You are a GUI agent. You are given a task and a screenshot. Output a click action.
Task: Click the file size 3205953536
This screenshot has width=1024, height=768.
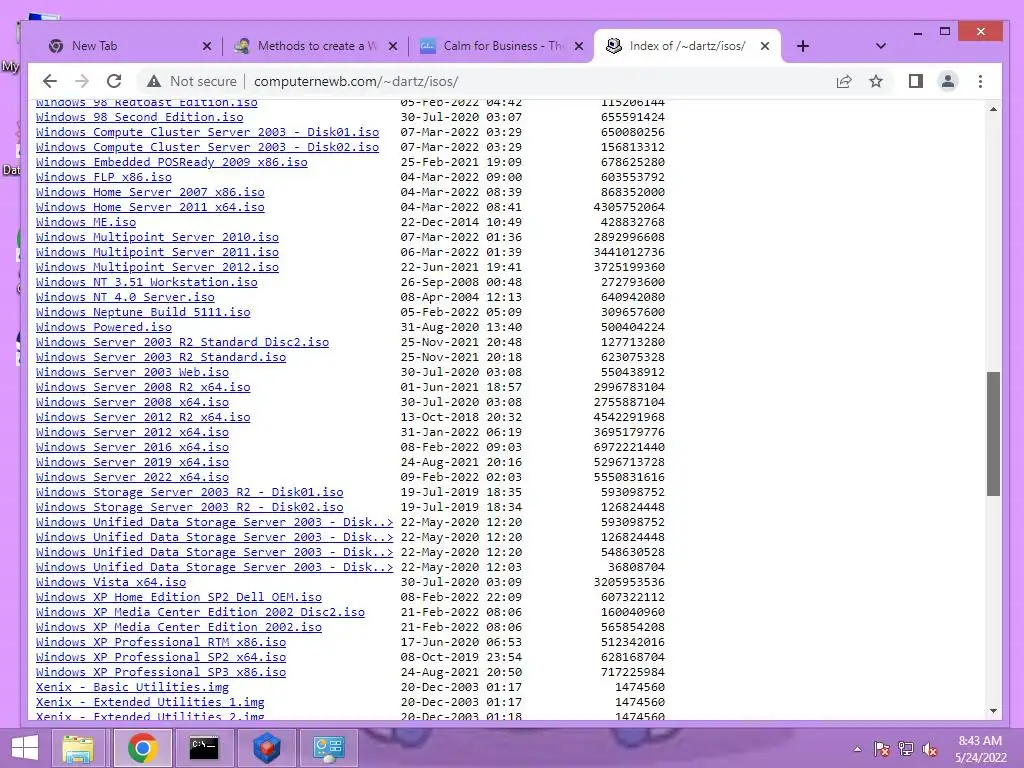[x=630, y=583]
